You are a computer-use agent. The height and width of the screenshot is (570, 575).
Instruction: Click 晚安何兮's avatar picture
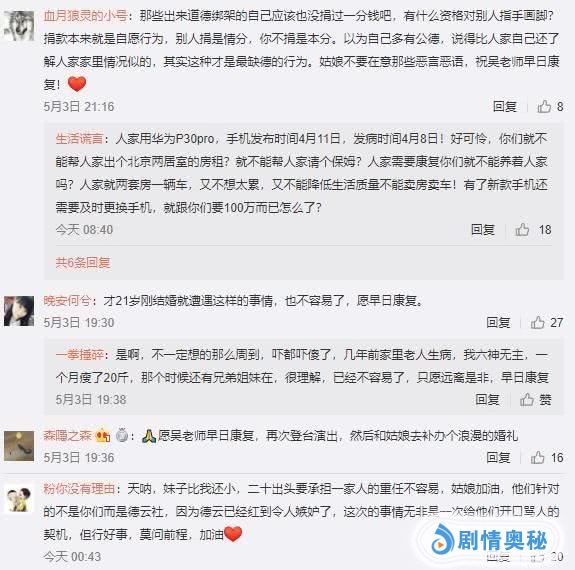[19, 311]
